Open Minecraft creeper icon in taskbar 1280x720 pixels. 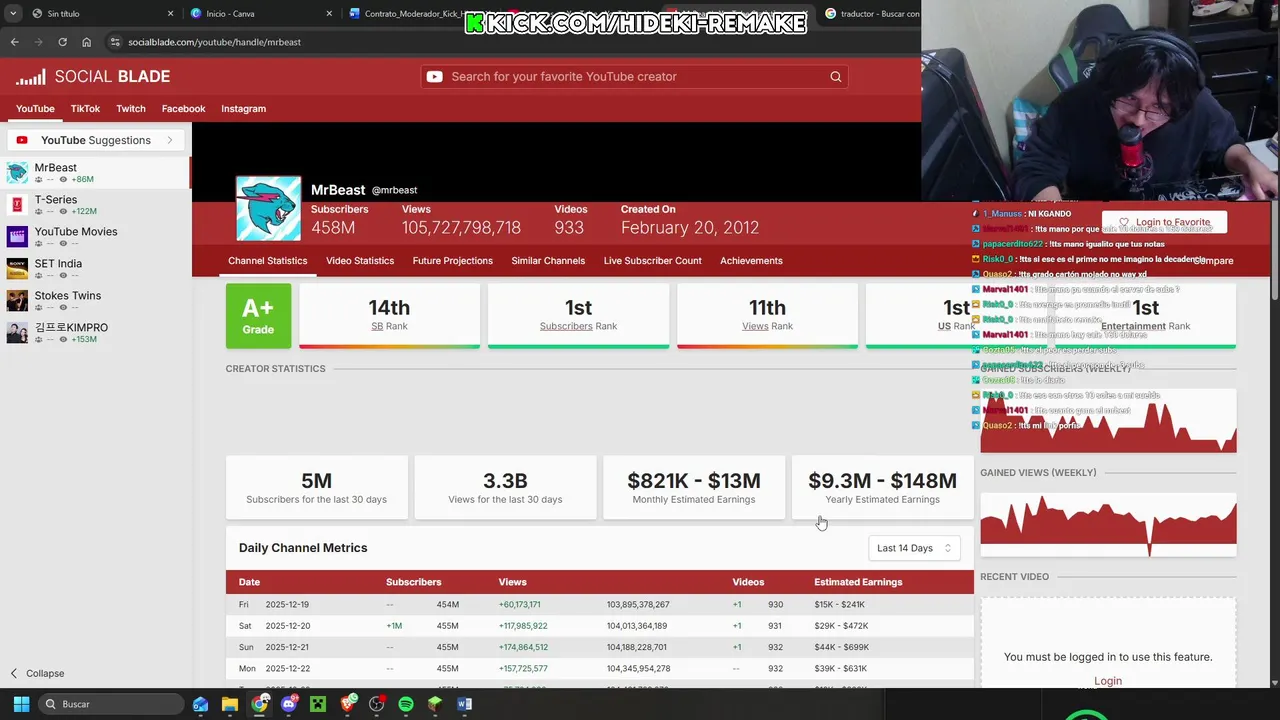click(318, 704)
